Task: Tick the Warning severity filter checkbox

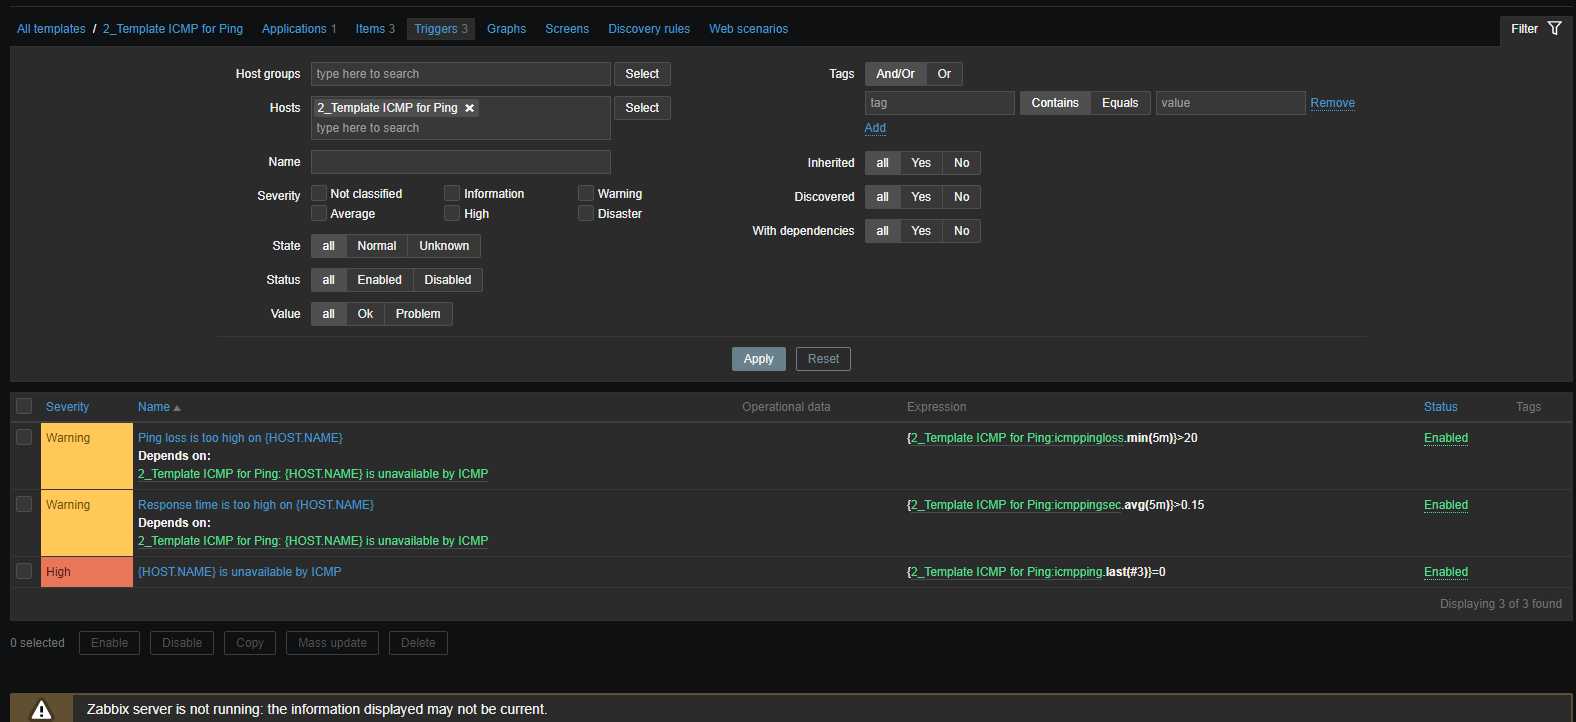Action: 586,193
